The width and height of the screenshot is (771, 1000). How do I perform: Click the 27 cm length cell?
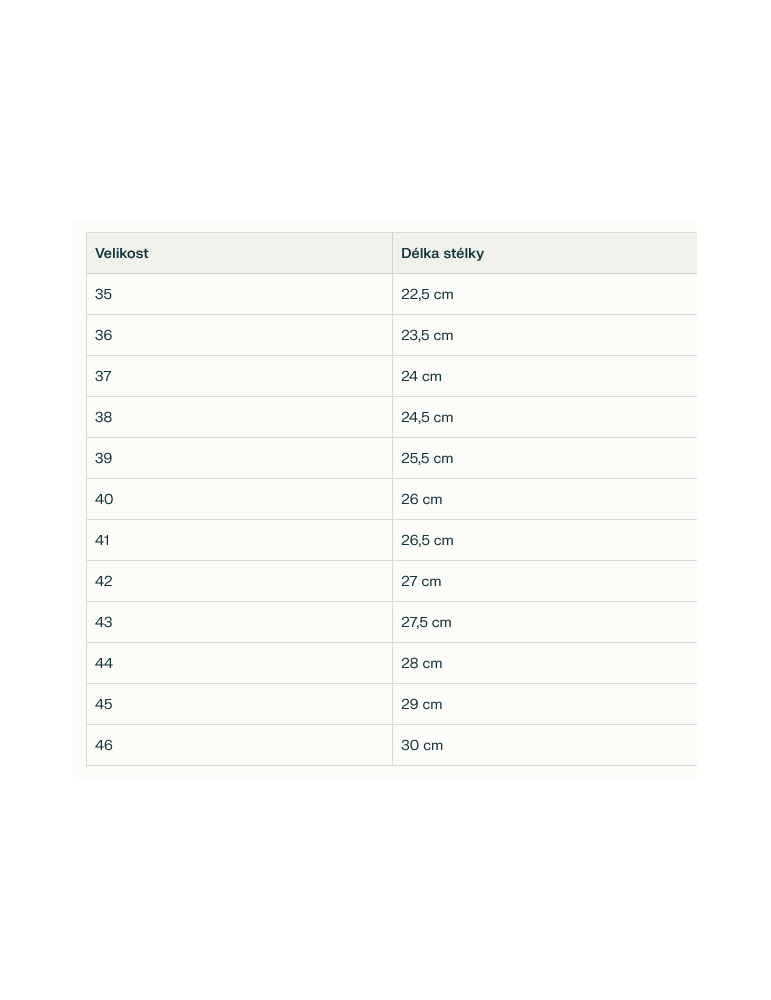point(421,581)
